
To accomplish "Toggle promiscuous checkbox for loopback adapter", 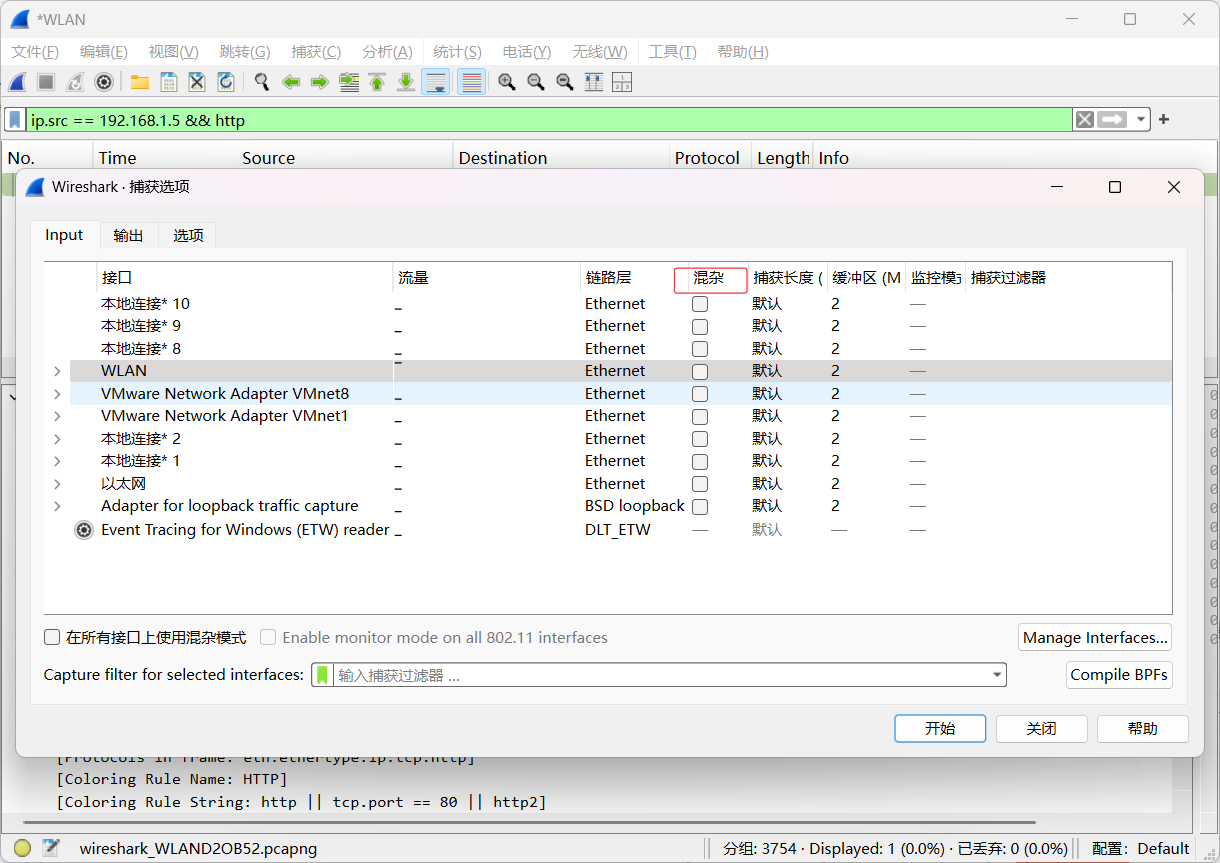I will [700, 506].
